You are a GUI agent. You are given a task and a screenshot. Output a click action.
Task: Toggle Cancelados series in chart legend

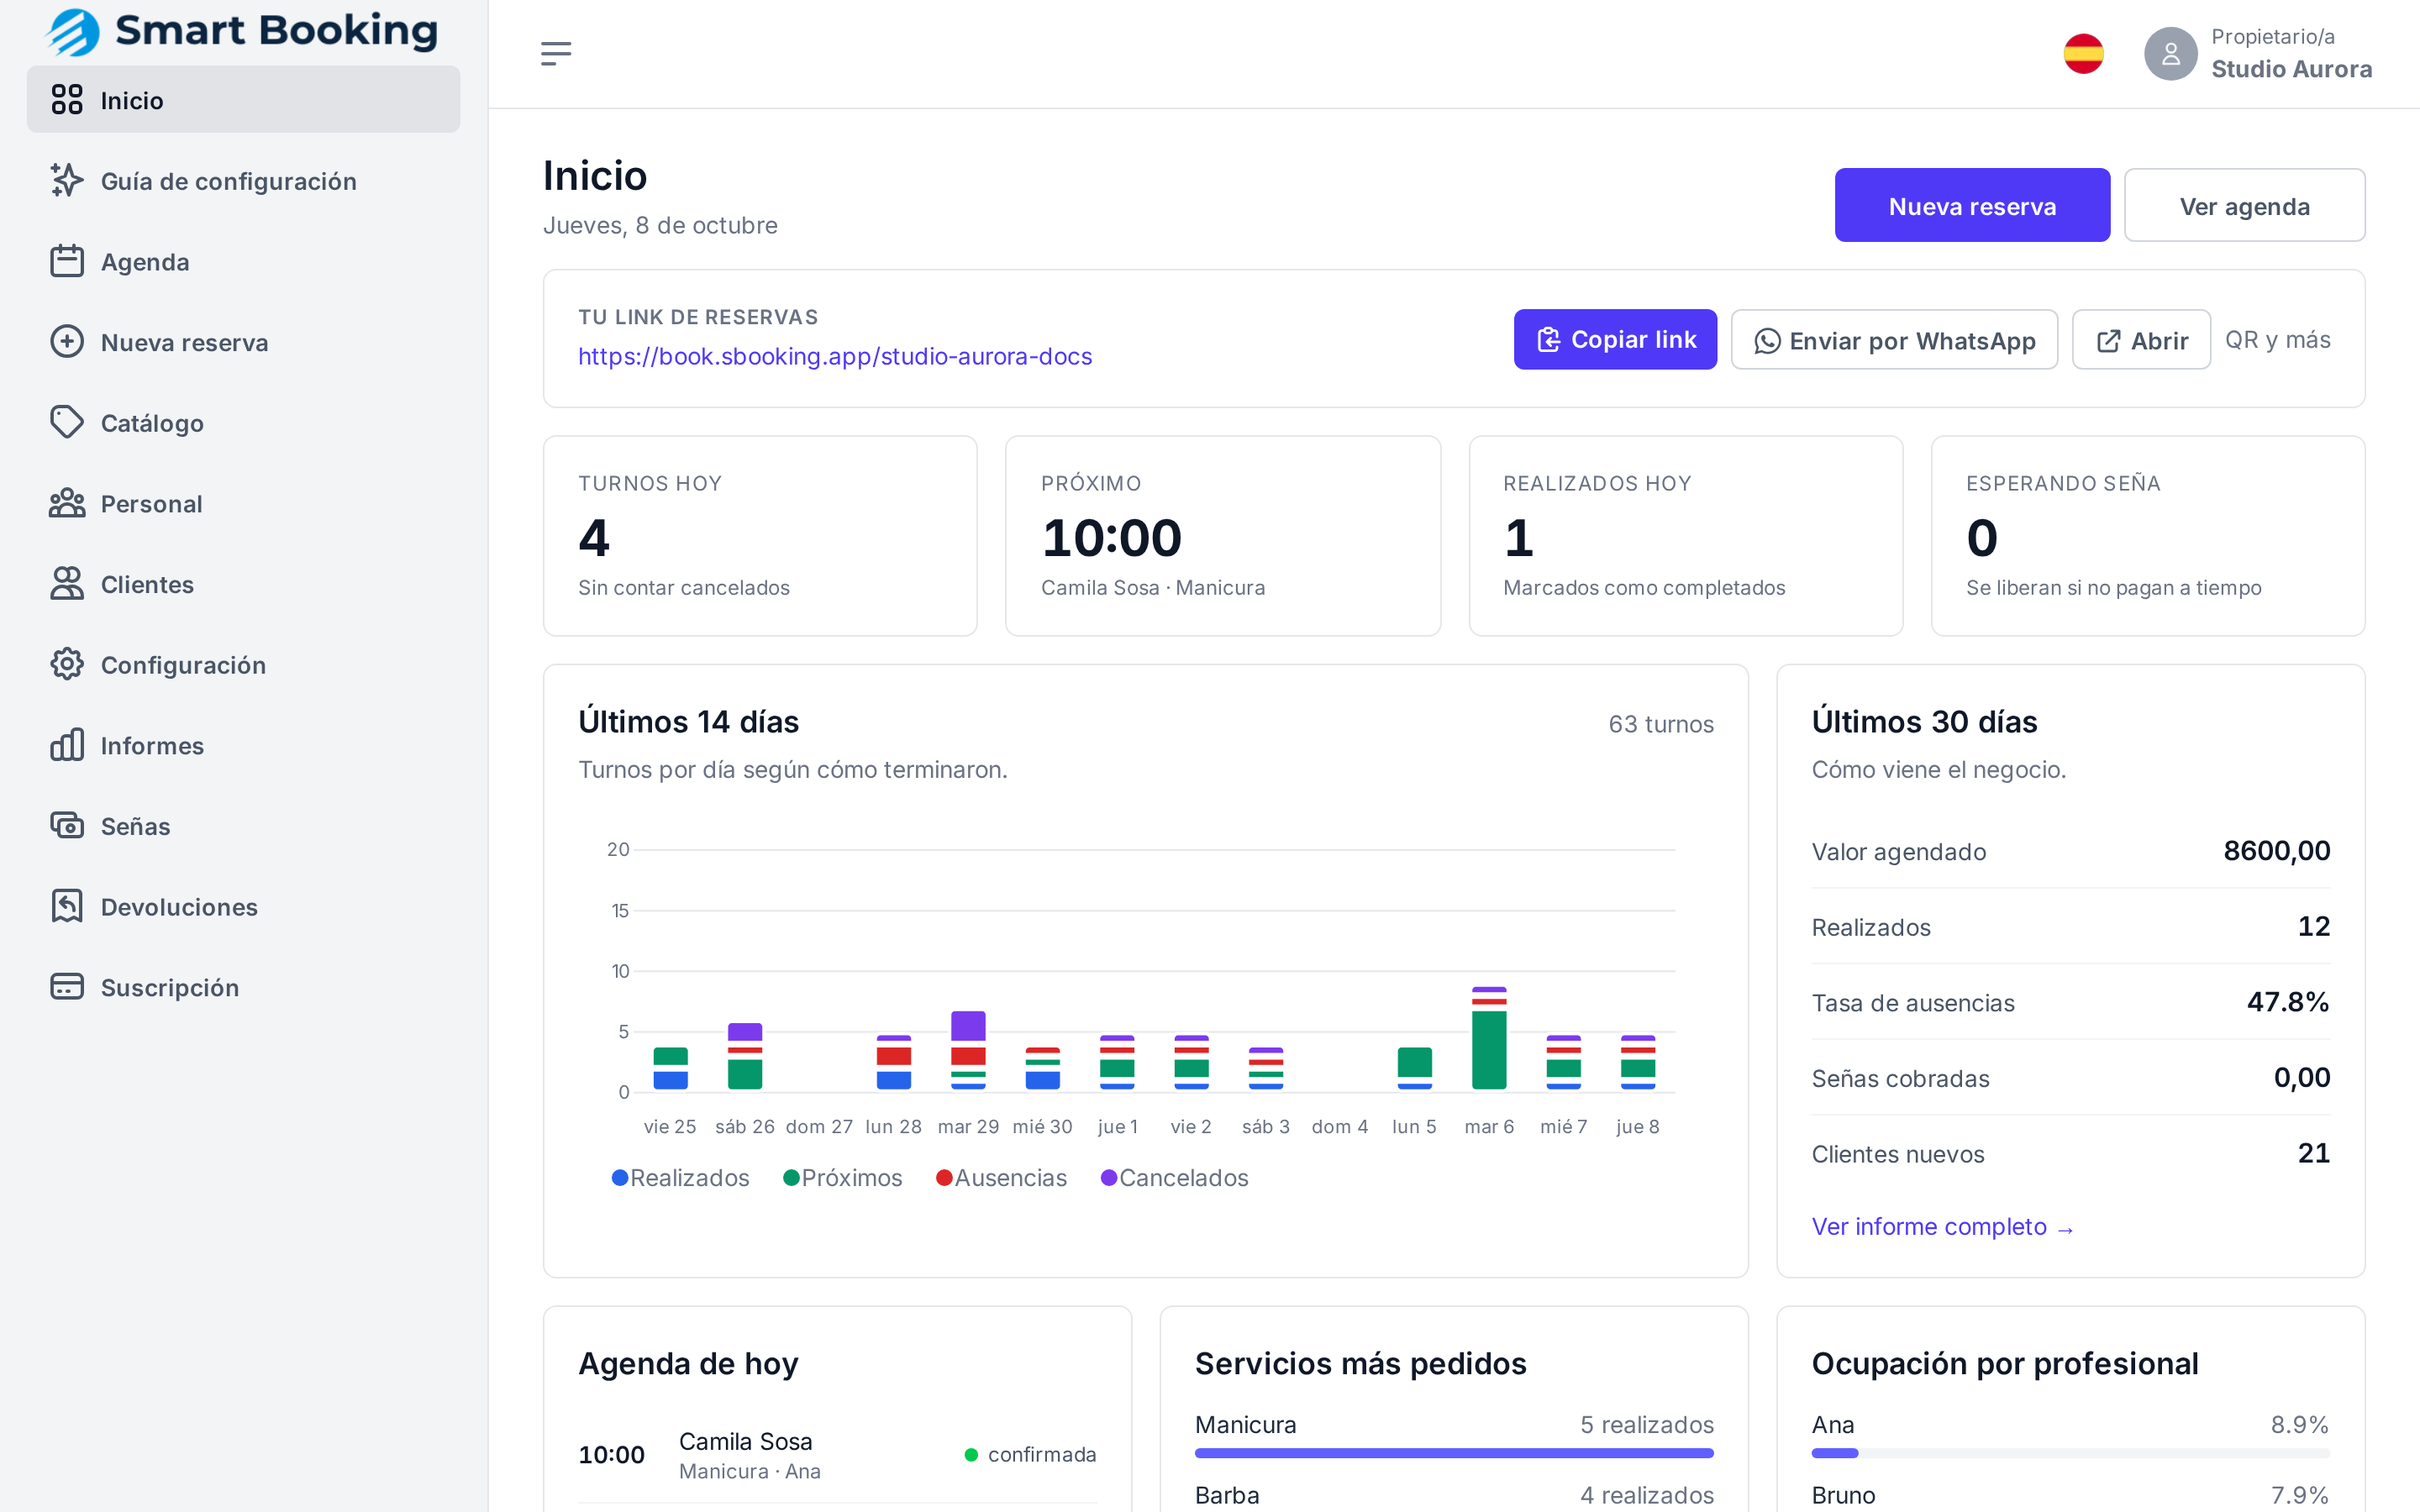point(1174,1178)
